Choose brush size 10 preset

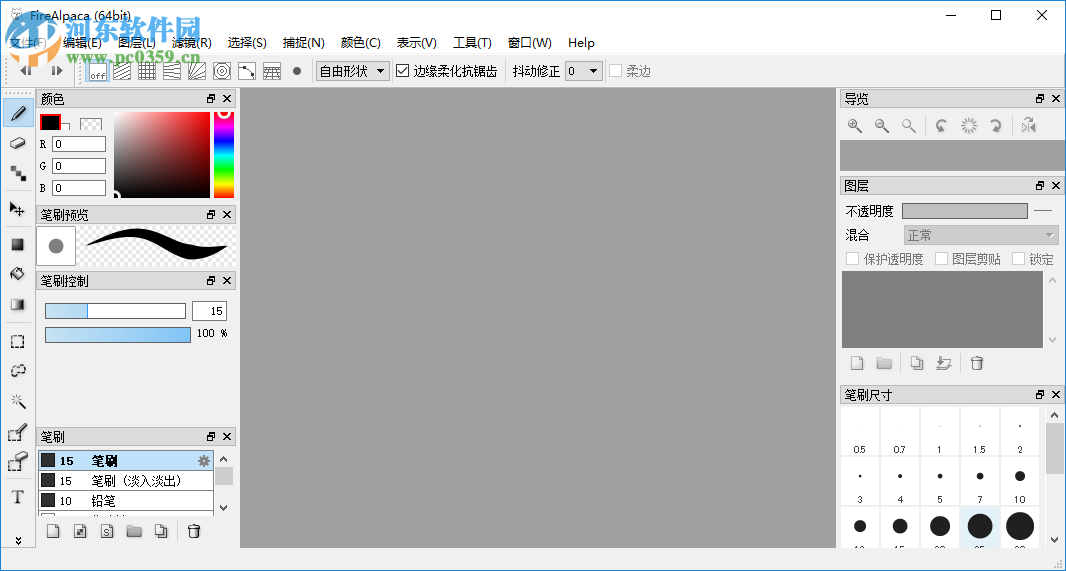(1020, 481)
